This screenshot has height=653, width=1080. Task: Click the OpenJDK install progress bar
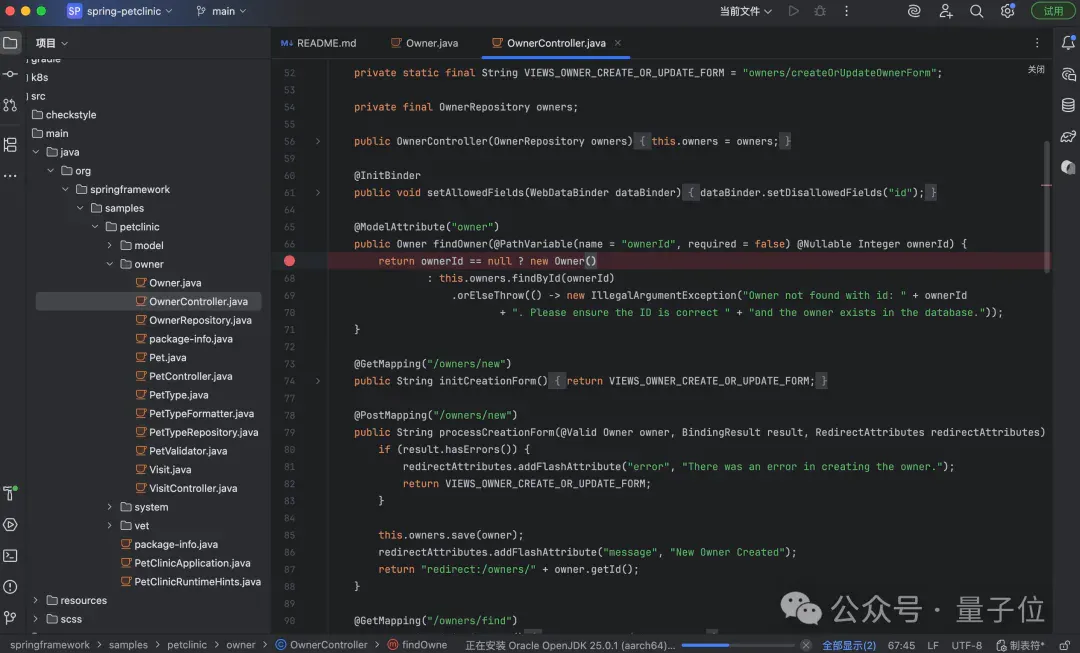[738, 645]
